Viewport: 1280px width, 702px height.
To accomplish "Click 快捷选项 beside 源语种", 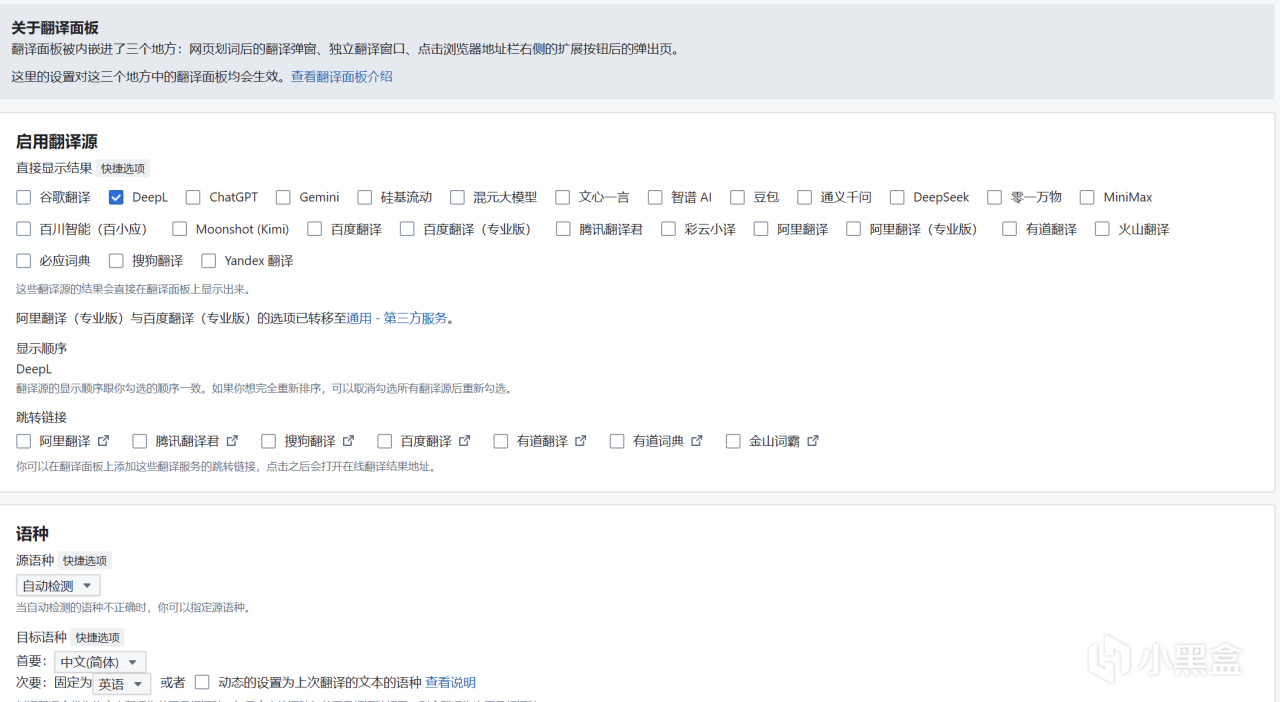I will [85, 561].
